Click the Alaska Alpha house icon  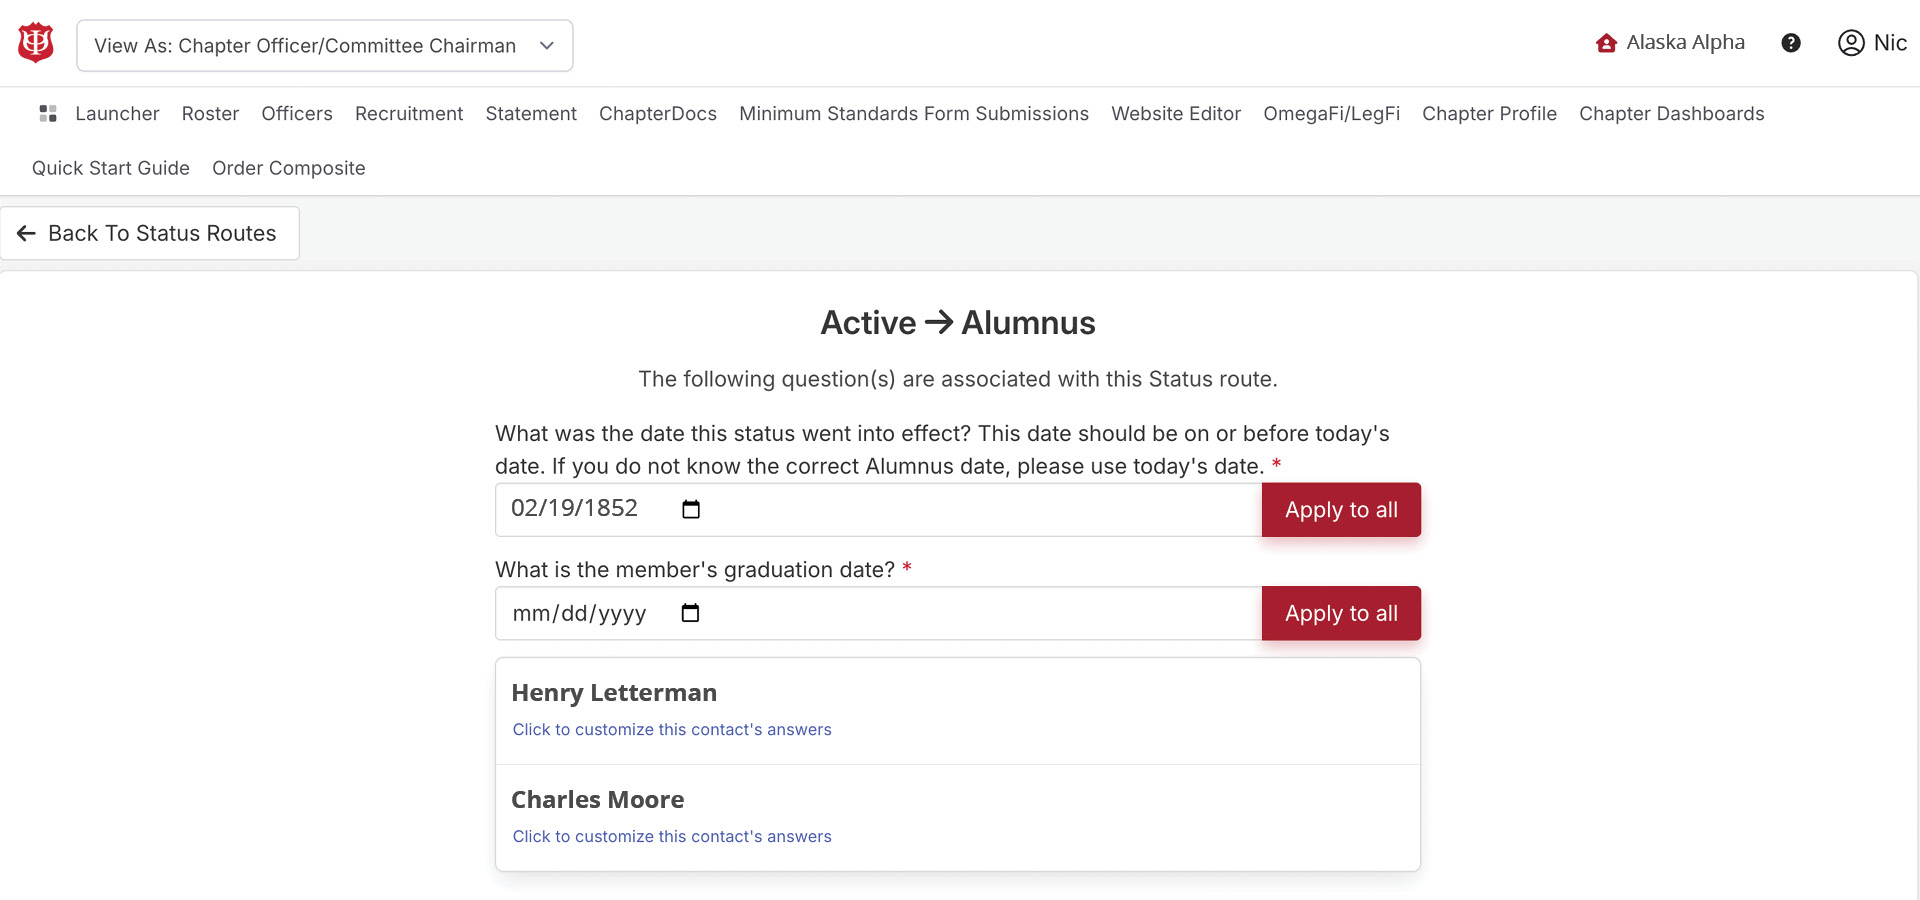pyautogui.click(x=1606, y=43)
